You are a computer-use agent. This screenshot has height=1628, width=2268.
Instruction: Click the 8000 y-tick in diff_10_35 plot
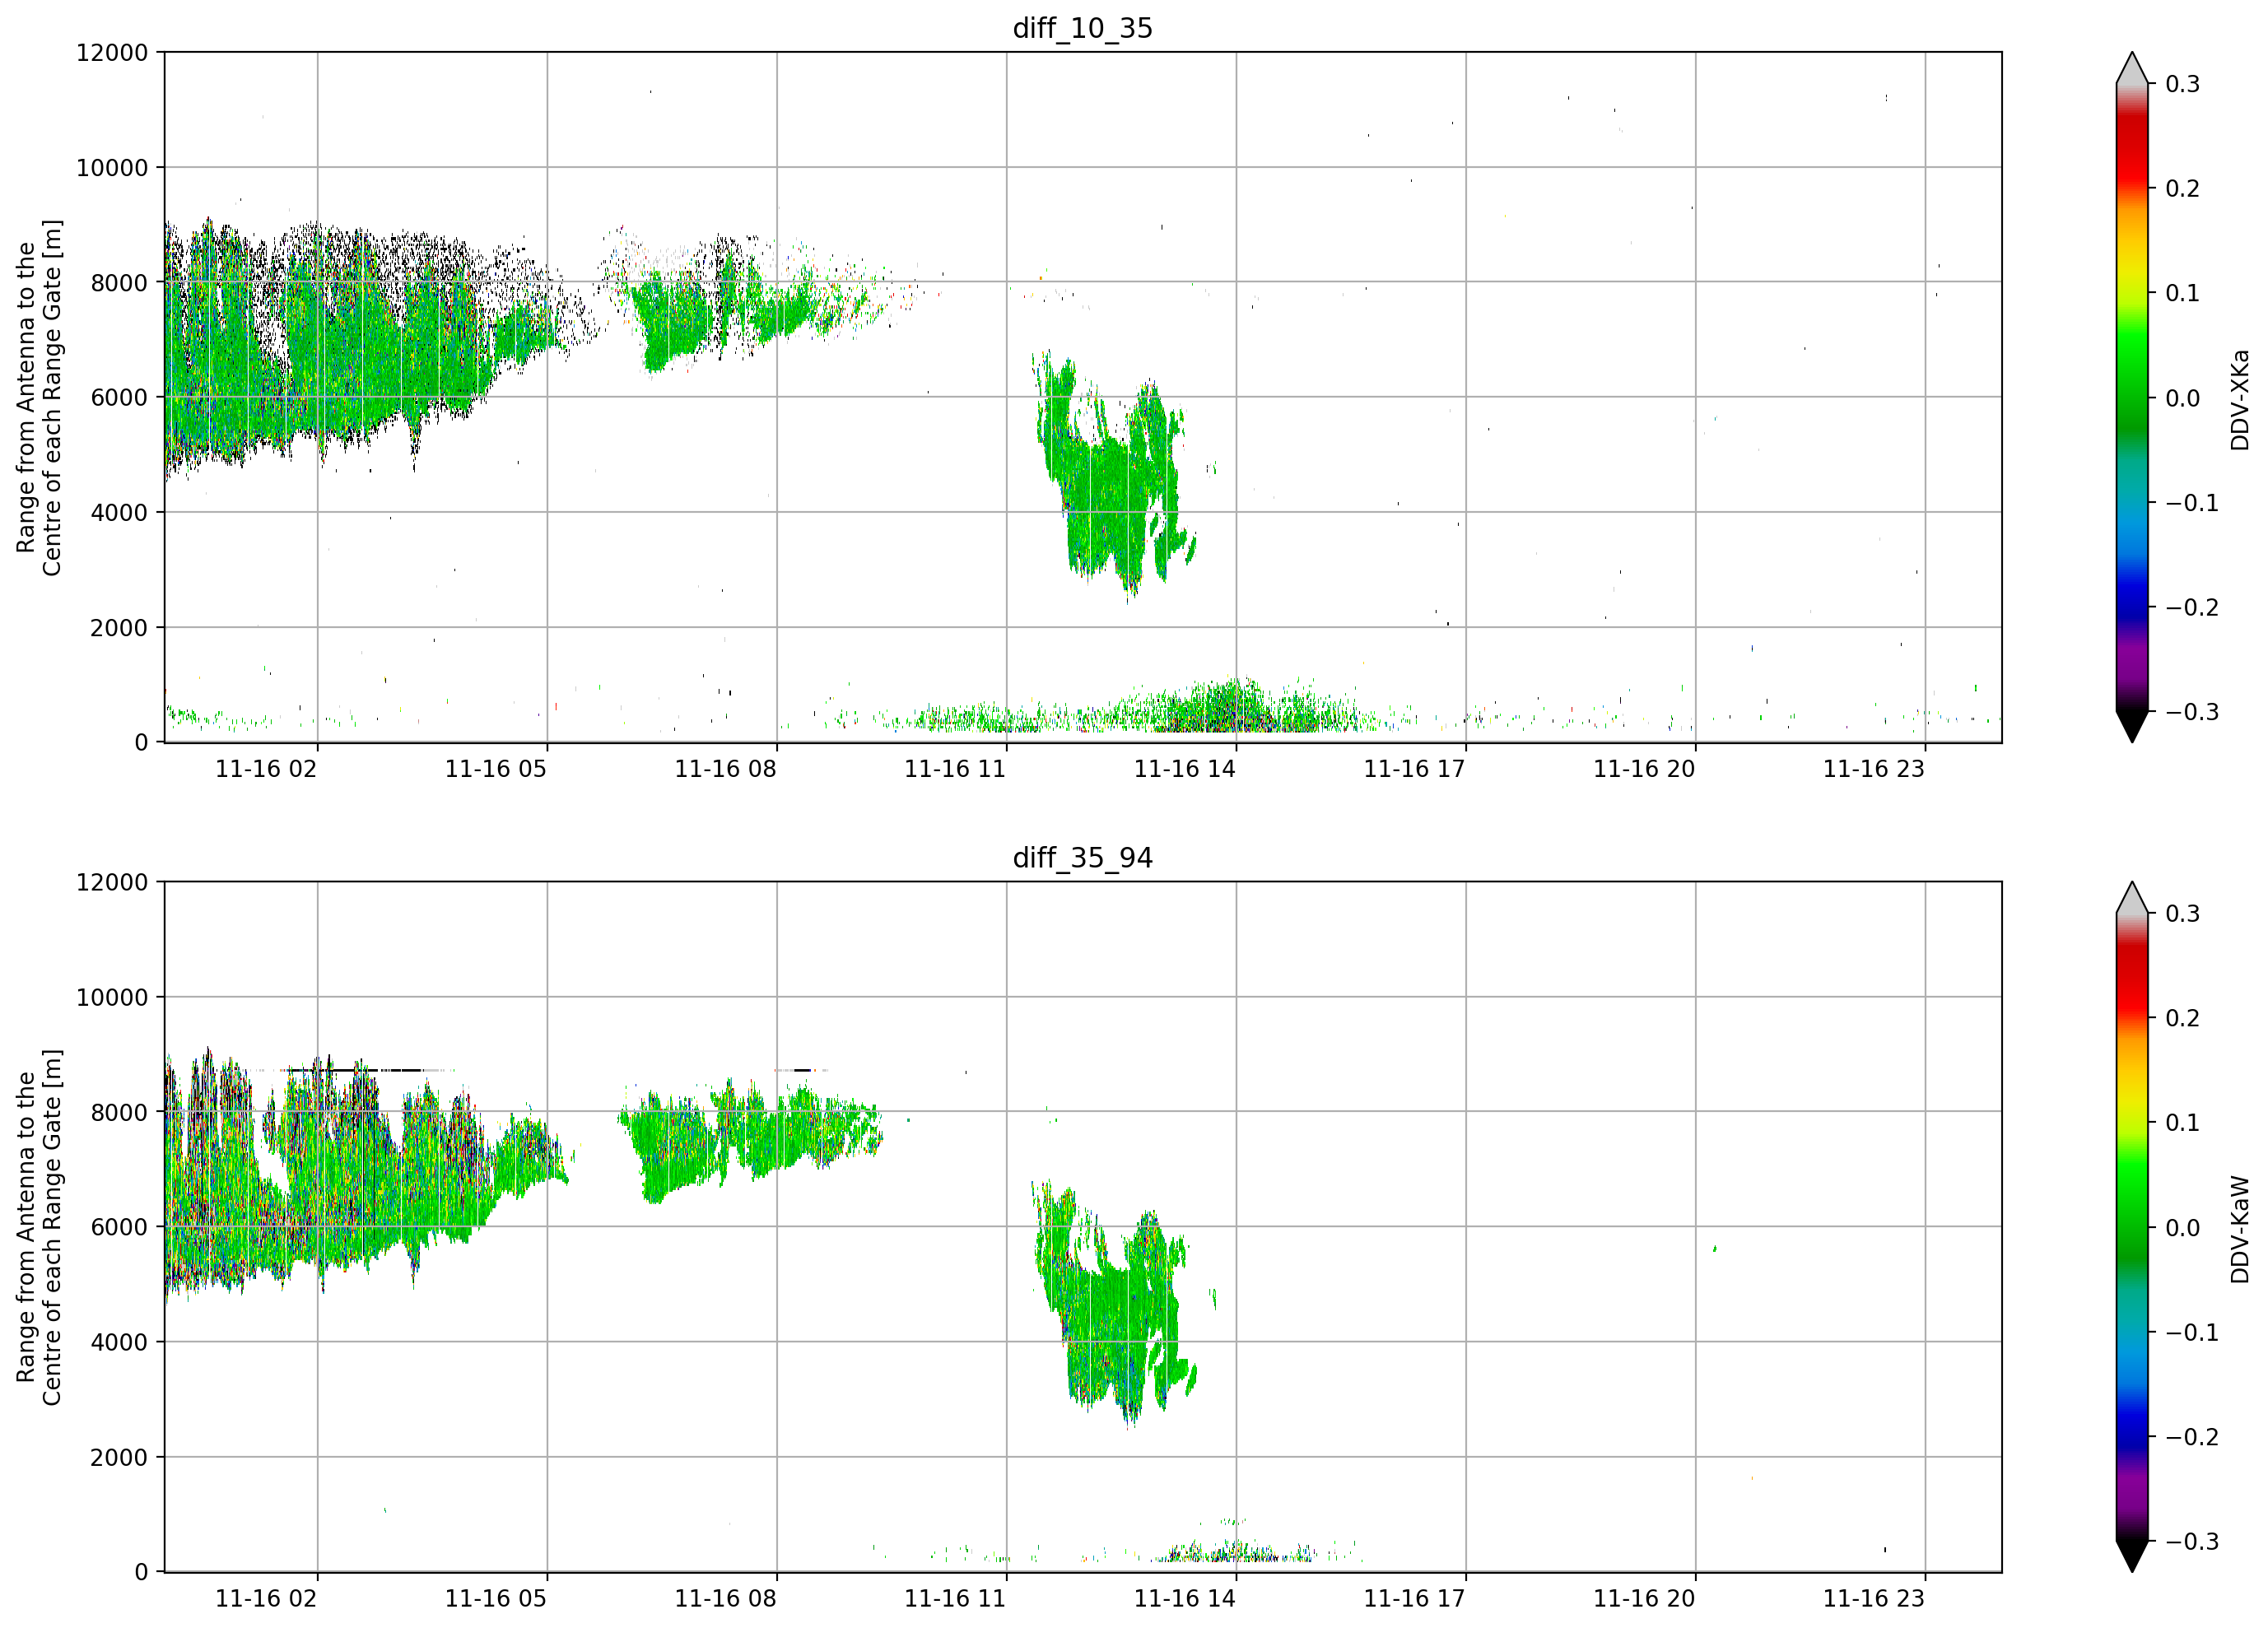pyautogui.click(x=119, y=283)
